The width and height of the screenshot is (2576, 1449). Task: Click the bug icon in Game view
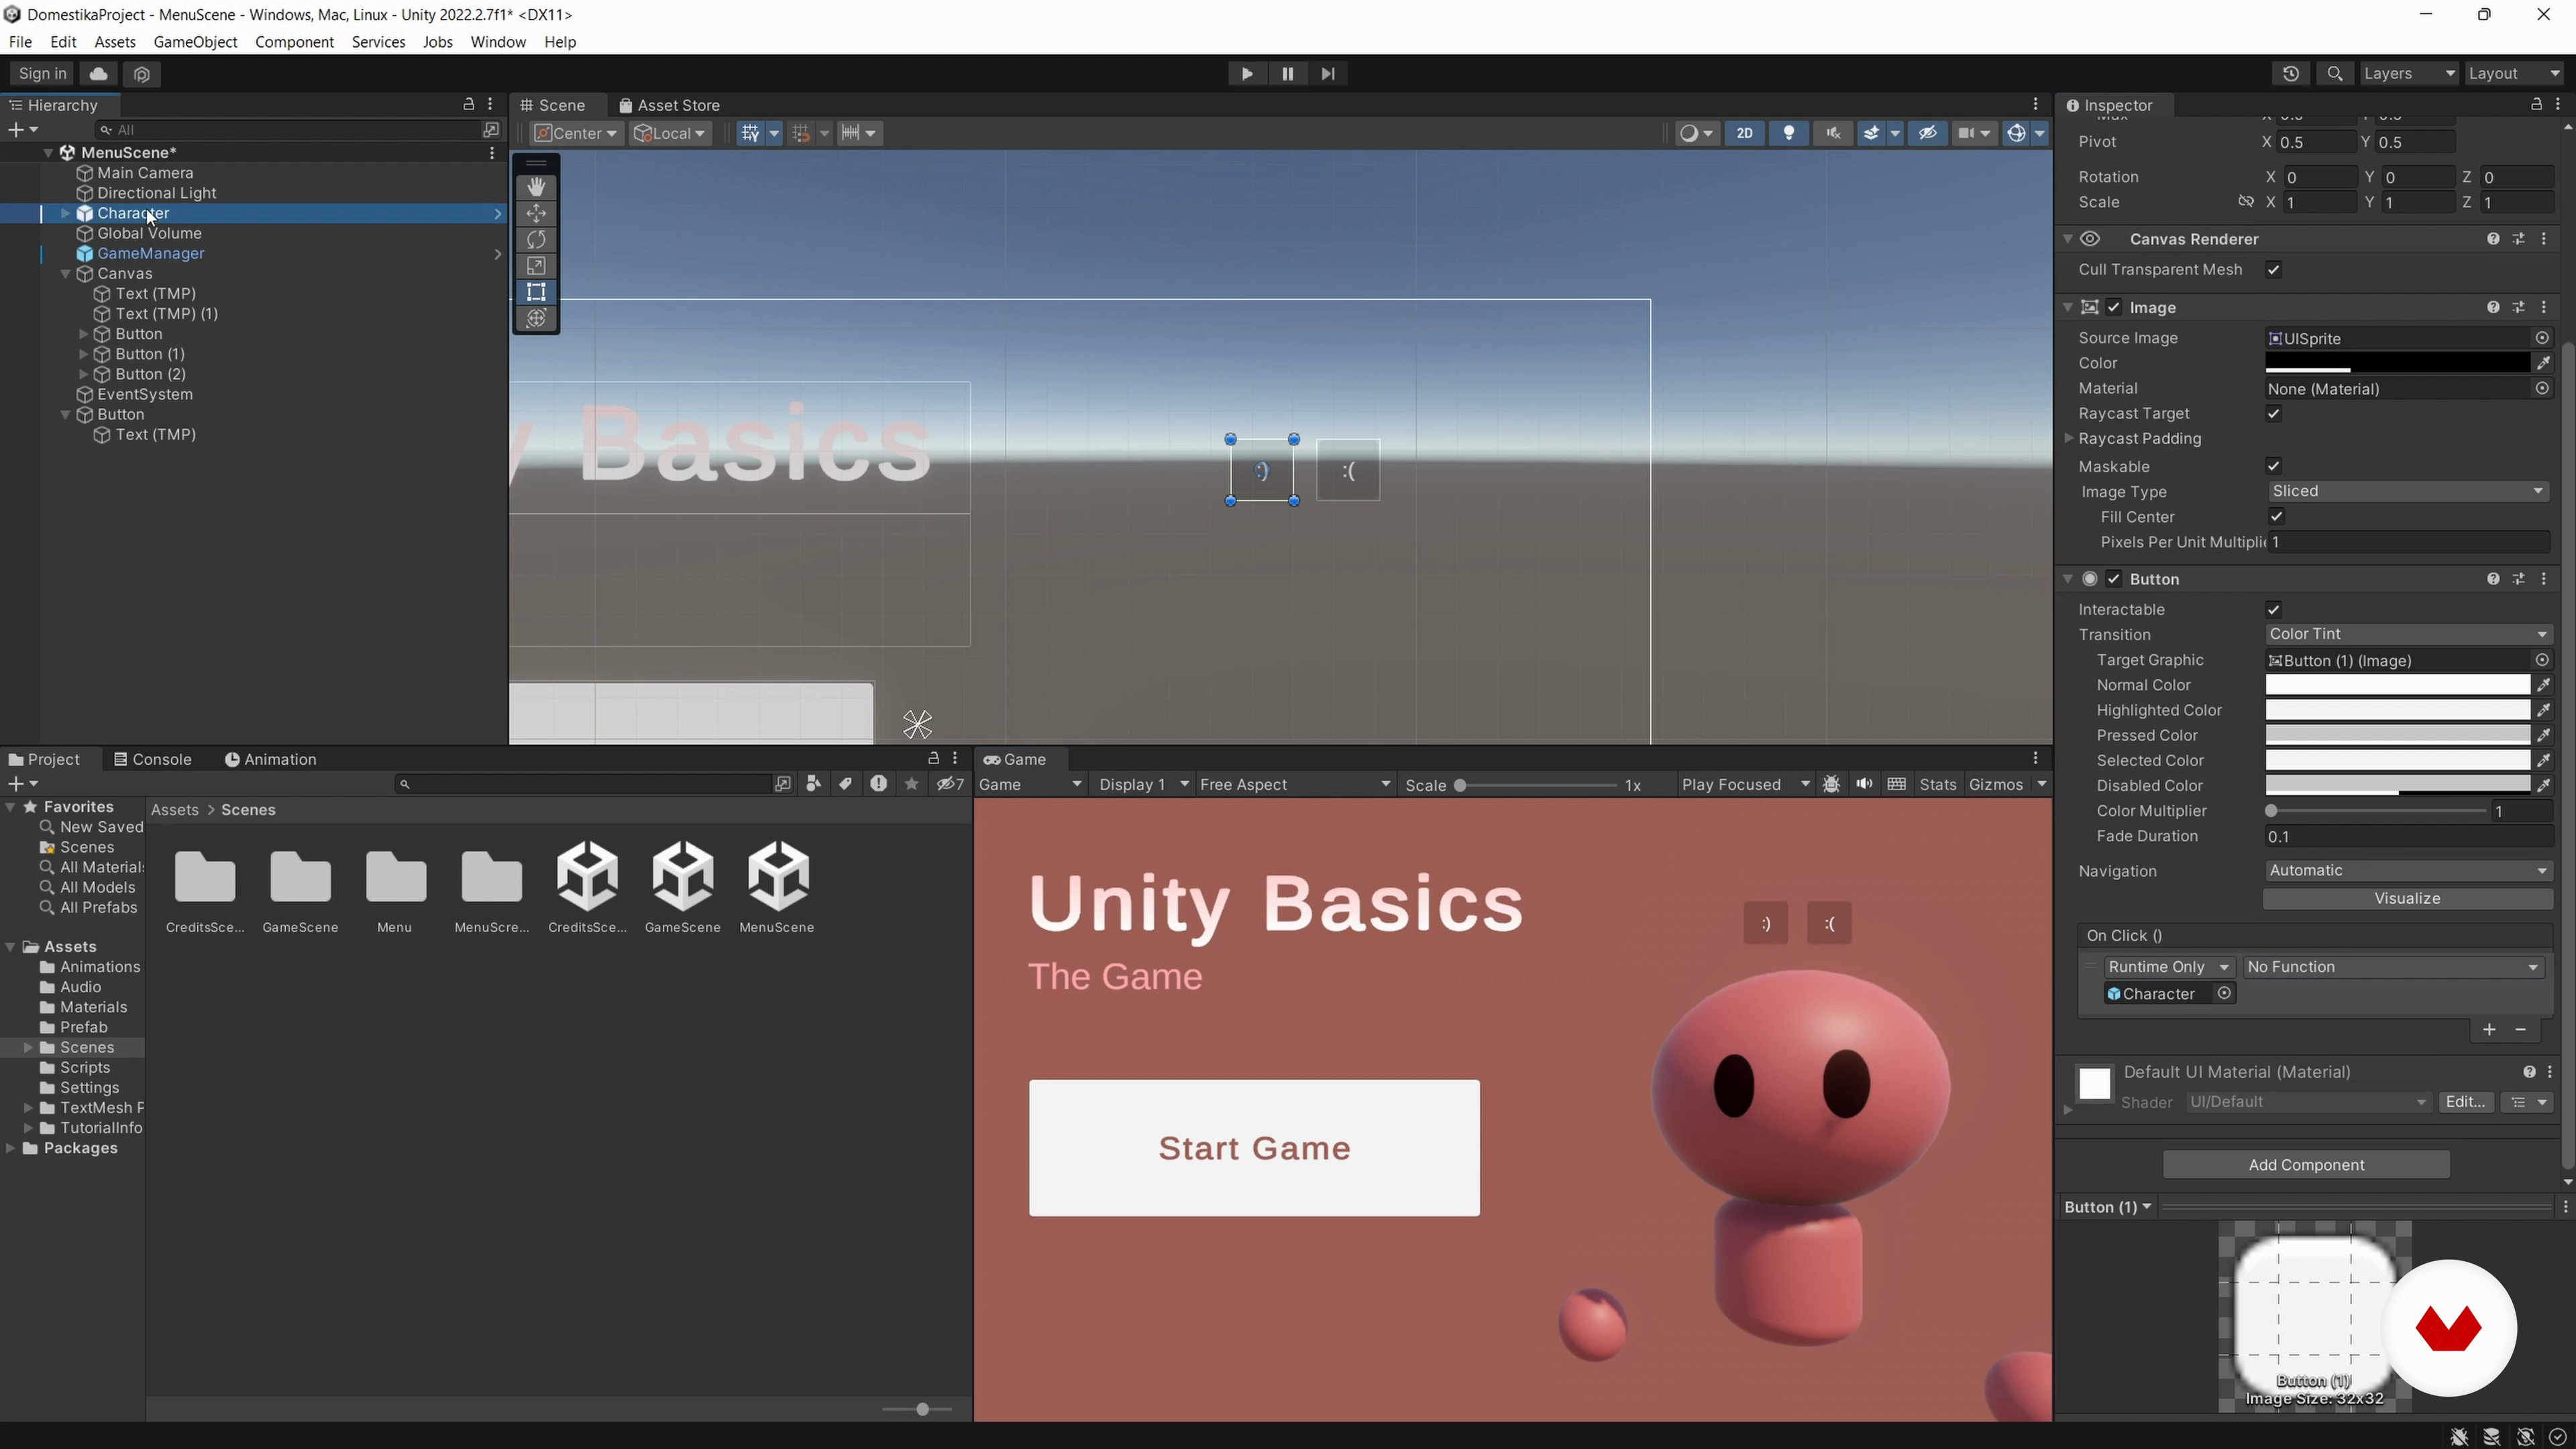tap(1831, 784)
